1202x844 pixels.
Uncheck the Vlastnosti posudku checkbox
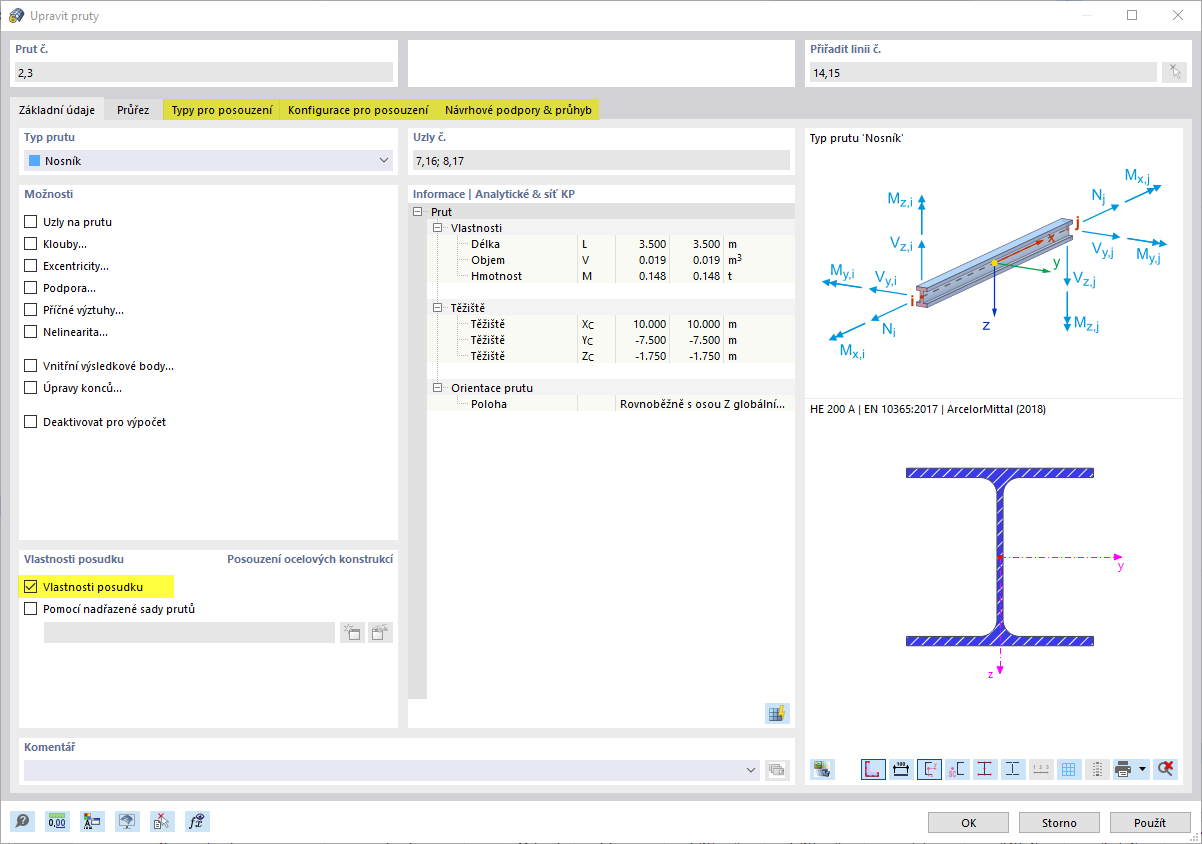point(30,587)
